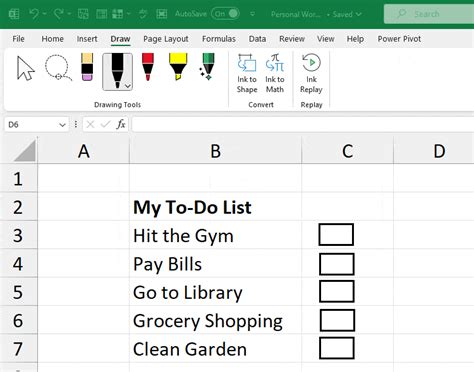Pick the Eraser drawing tool
Screen dimensions: 474x372
tap(87, 67)
